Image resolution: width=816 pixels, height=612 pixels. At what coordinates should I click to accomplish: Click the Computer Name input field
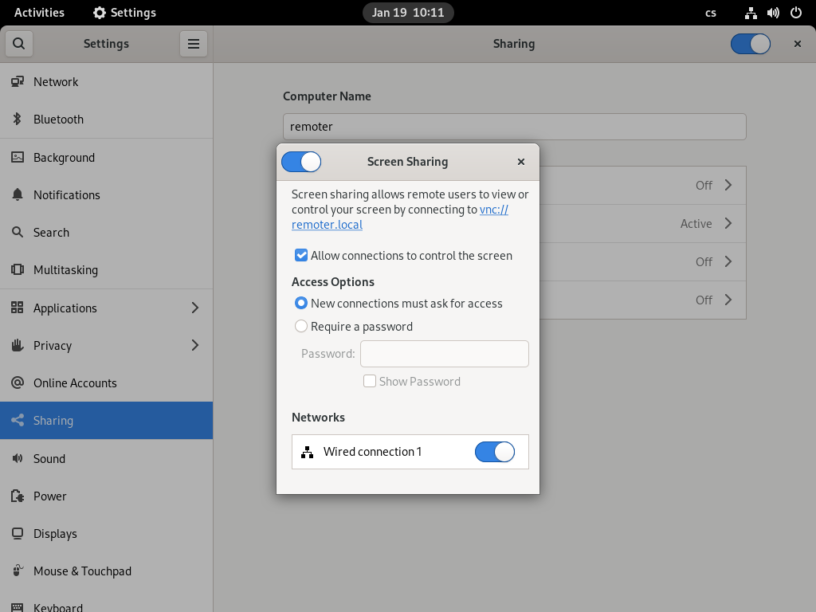pyautogui.click(x=513, y=127)
